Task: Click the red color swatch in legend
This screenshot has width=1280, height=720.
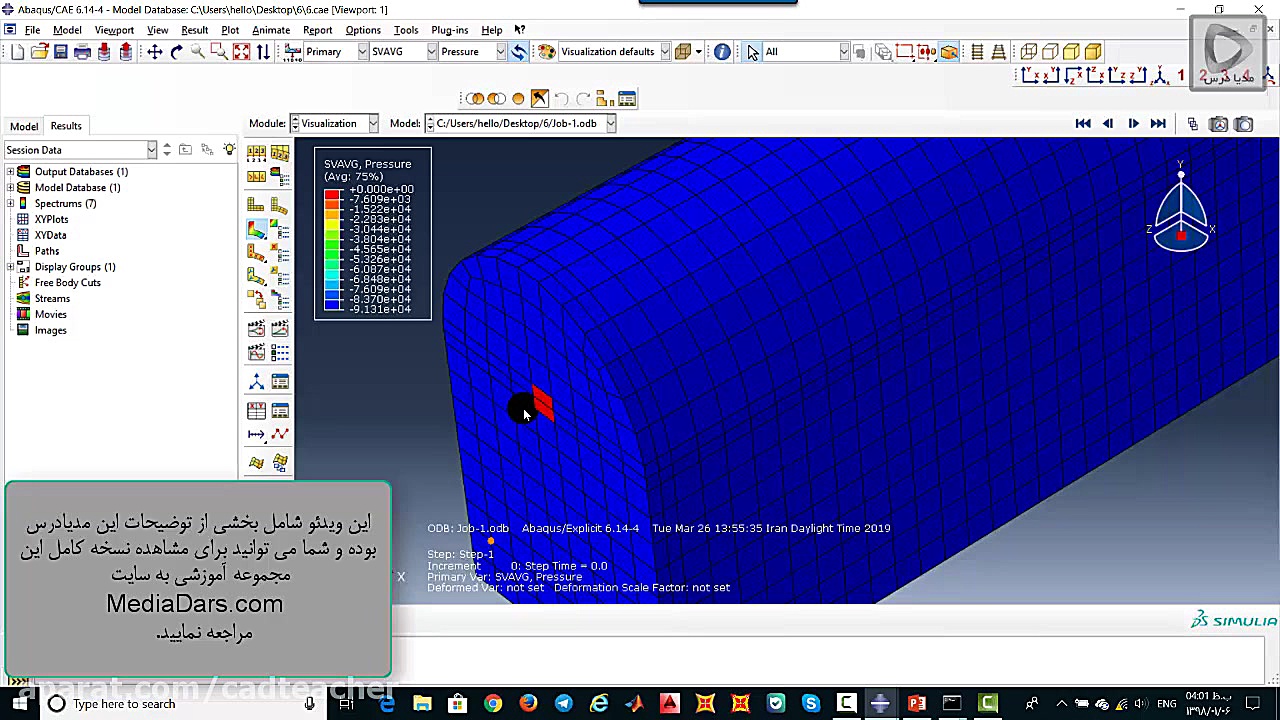Action: click(332, 194)
